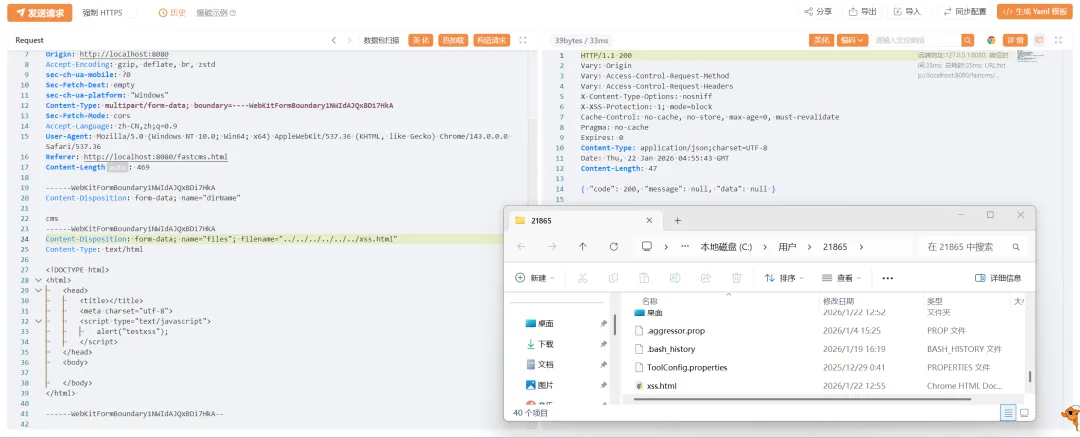Click the filename line of the request
The height and width of the screenshot is (438, 1080).
(272, 239)
